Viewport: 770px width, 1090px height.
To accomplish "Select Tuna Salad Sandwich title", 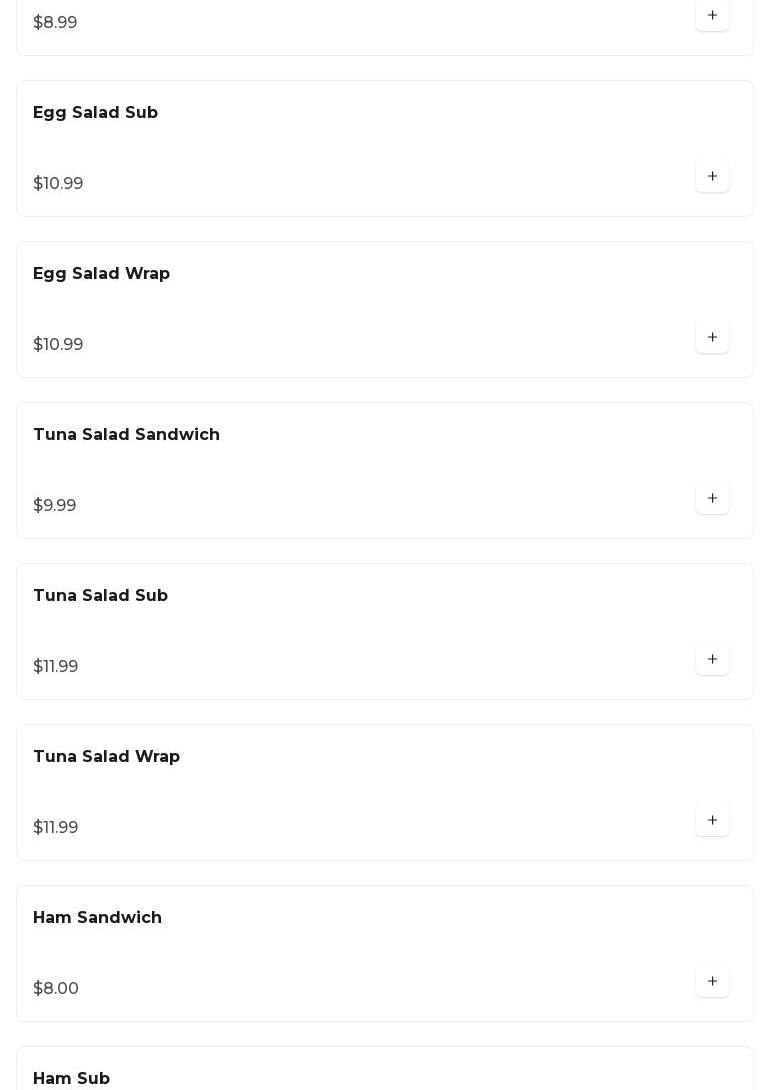I will (x=126, y=435).
